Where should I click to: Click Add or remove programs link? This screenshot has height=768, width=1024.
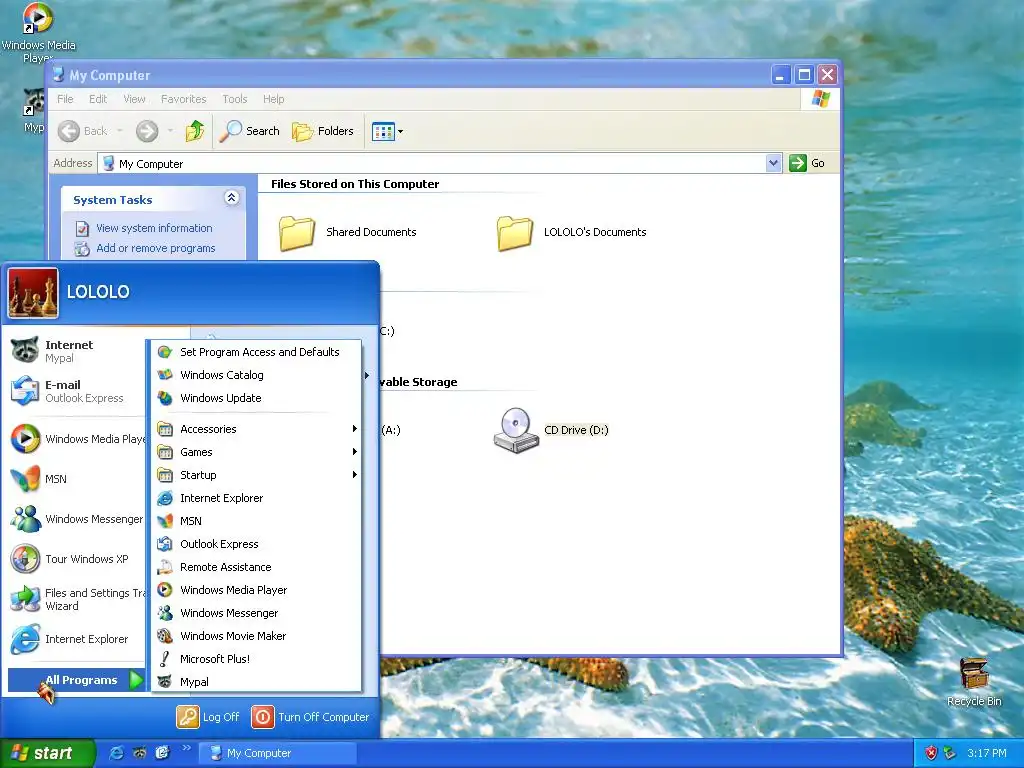coord(155,248)
